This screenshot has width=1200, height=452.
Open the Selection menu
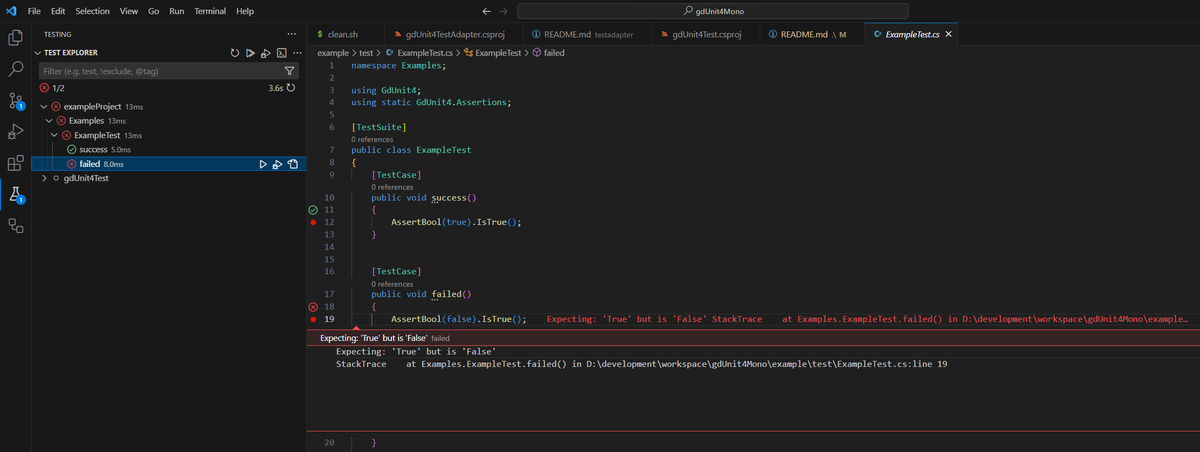point(93,10)
